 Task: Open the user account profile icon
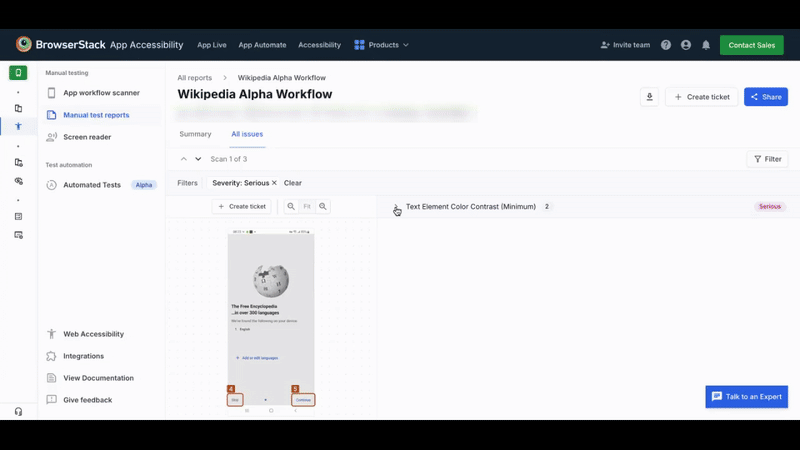click(686, 45)
